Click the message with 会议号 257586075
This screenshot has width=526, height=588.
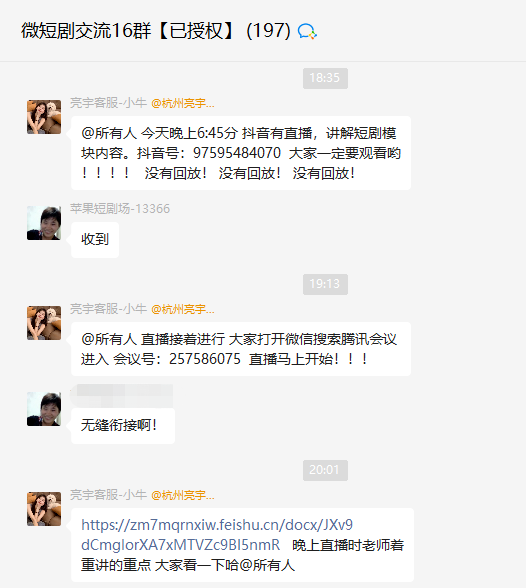(x=241, y=349)
